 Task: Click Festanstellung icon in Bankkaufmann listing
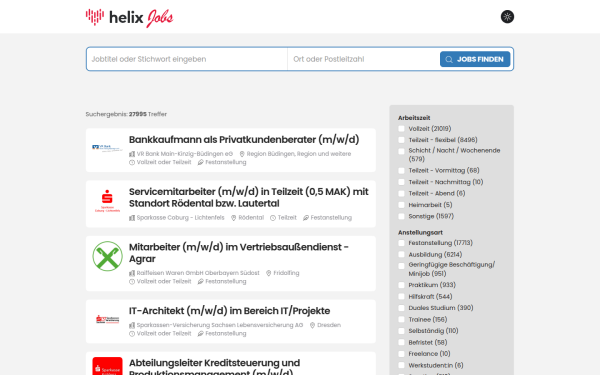coord(201,162)
